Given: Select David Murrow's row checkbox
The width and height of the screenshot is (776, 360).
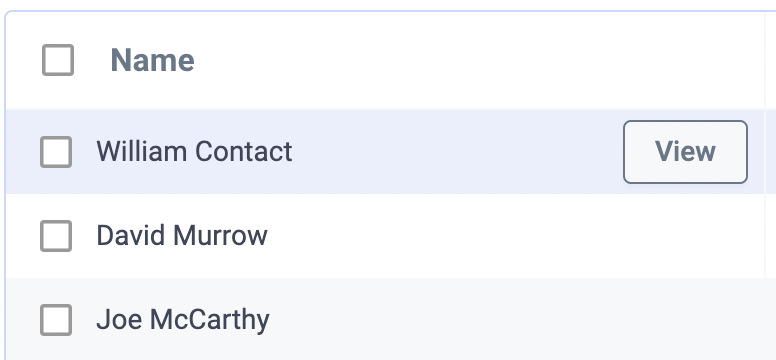Looking at the screenshot, I should point(56,236).
